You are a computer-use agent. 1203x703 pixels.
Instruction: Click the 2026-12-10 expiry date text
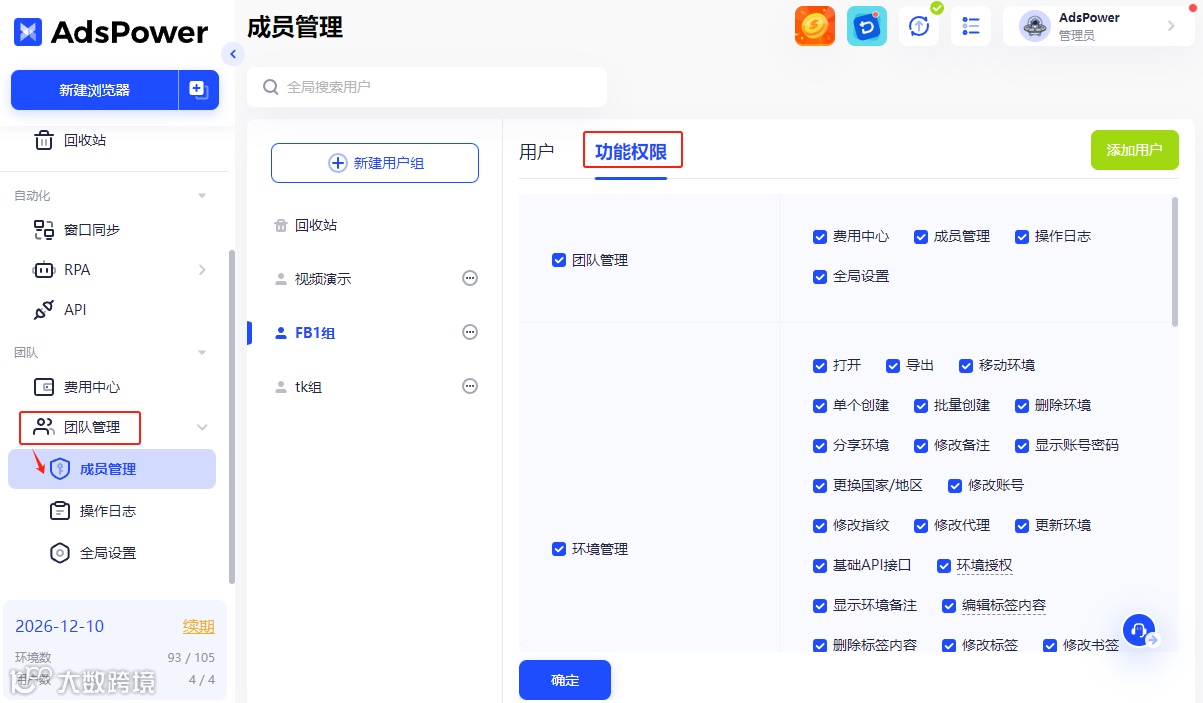click(x=59, y=627)
